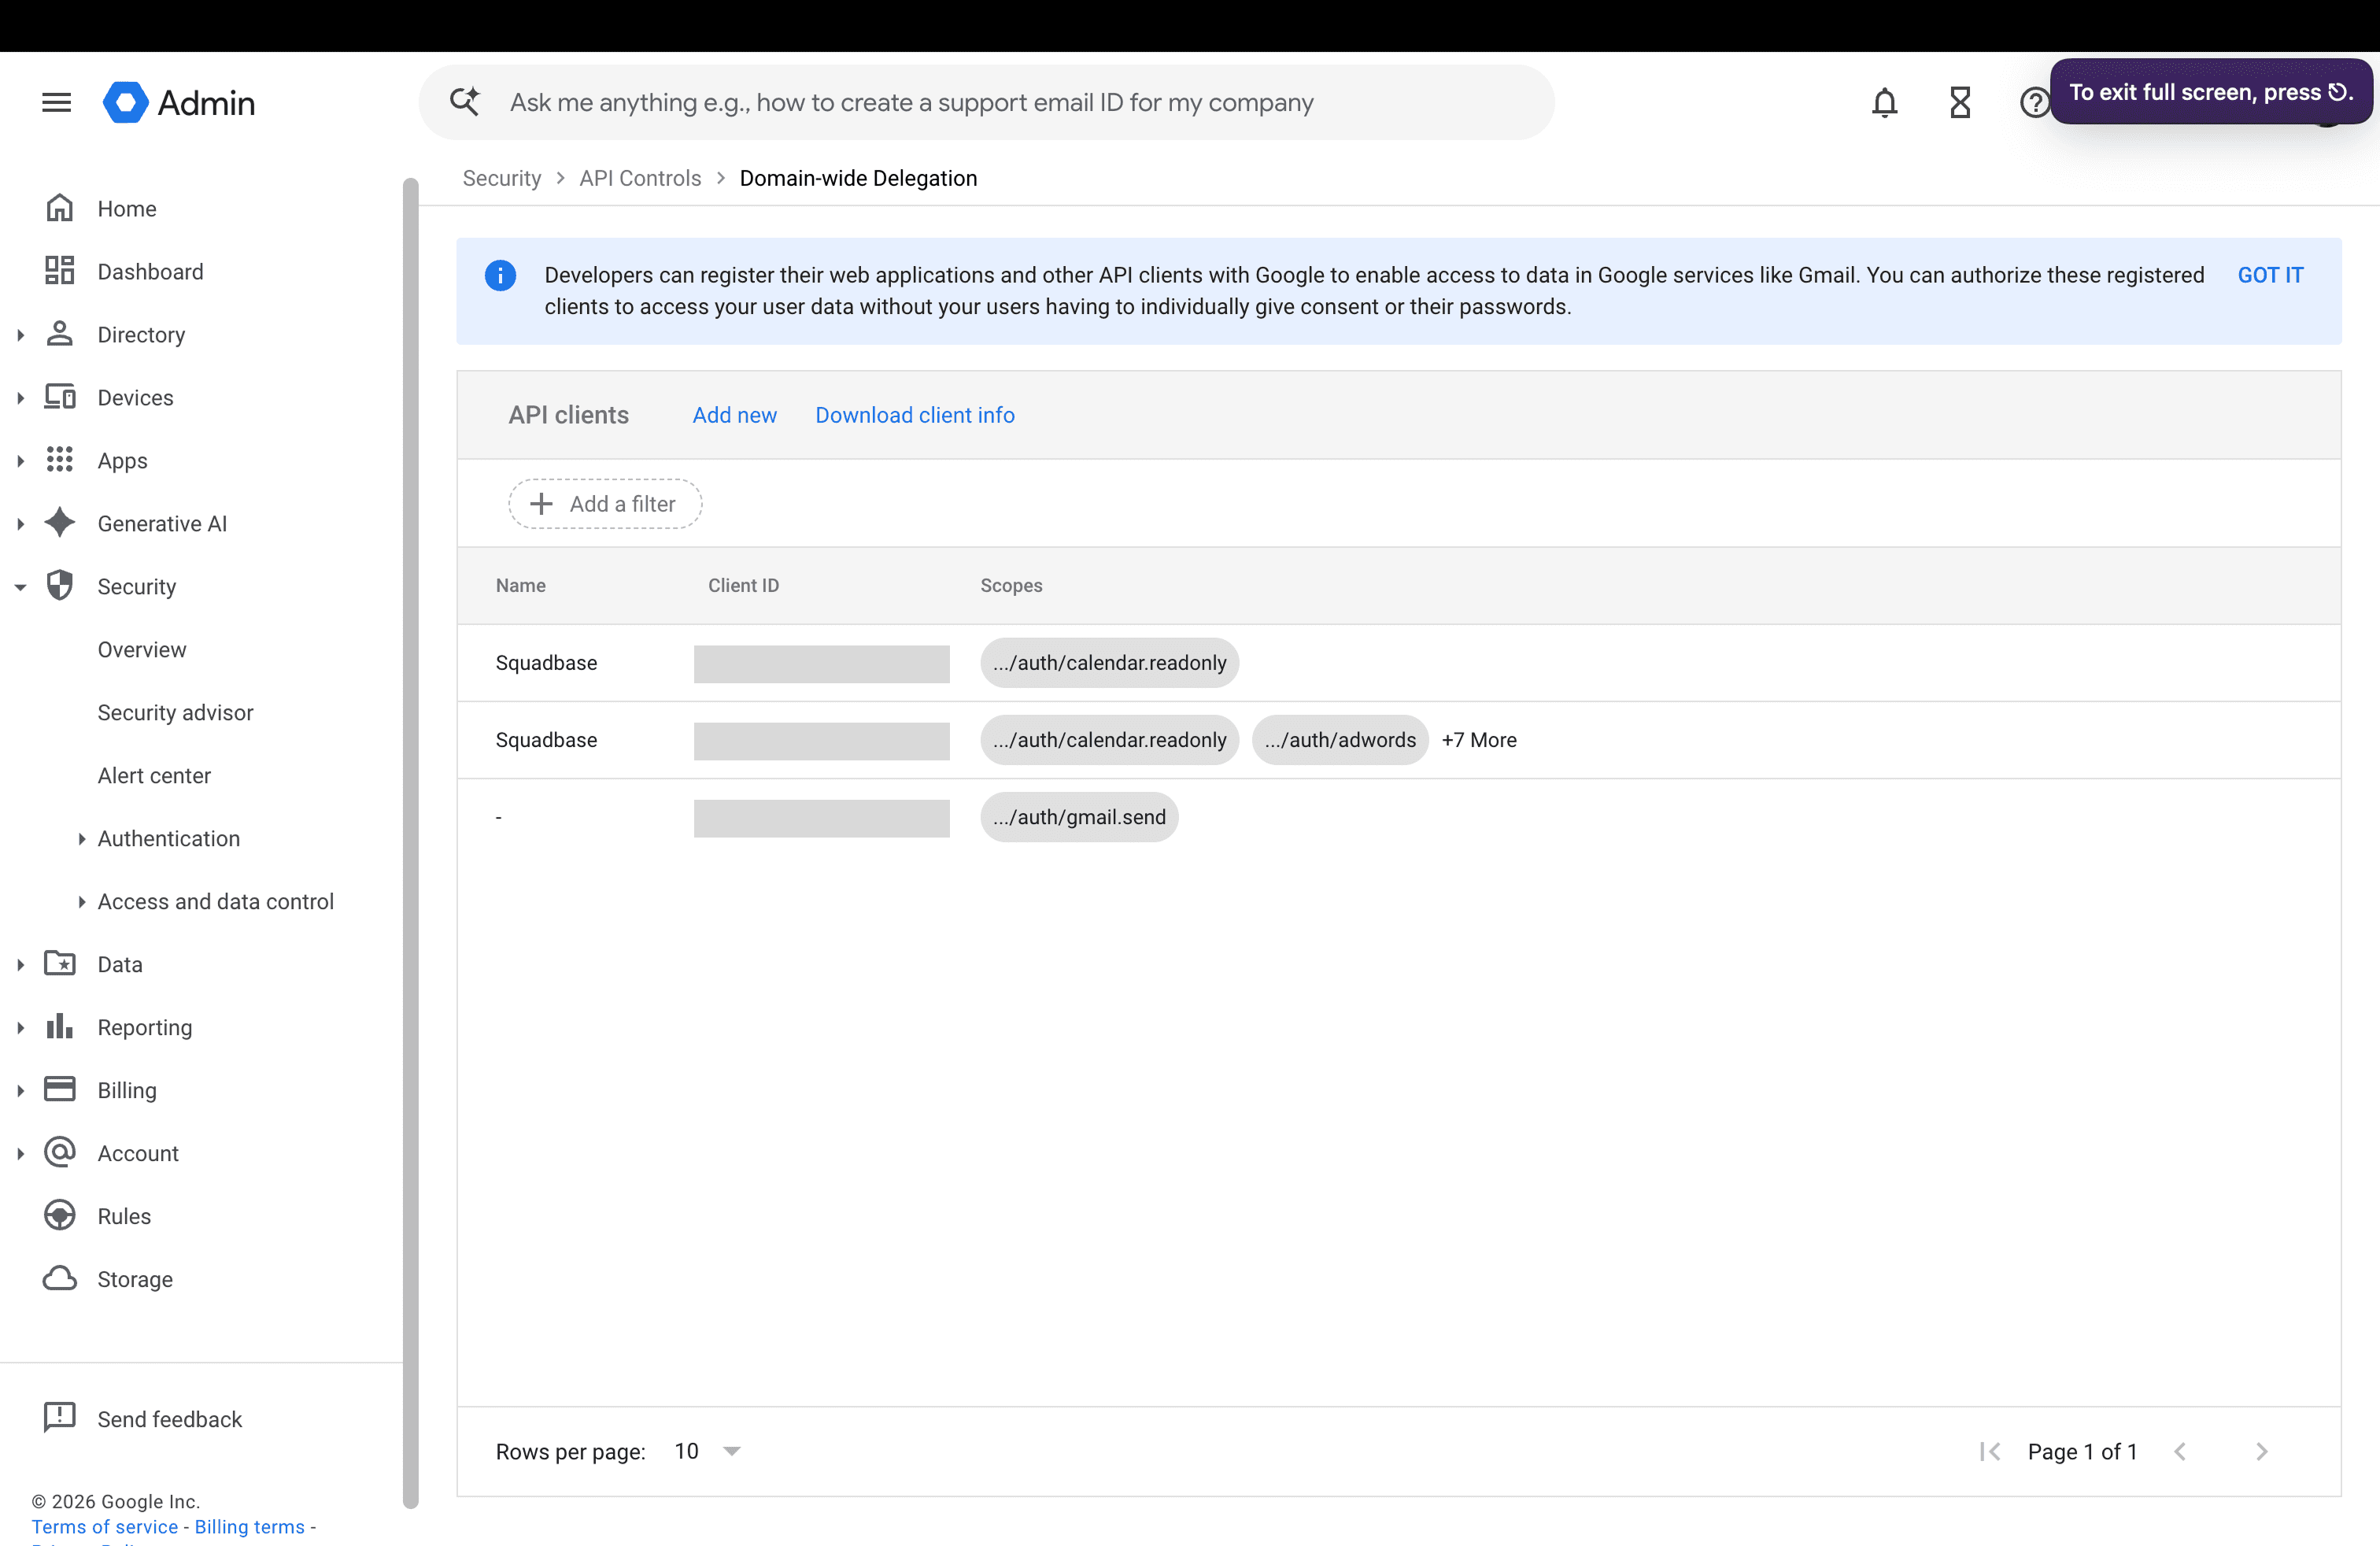Click the Storage cloud icon
Image resolution: width=2380 pixels, height=1546 pixels.
pos(60,1279)
